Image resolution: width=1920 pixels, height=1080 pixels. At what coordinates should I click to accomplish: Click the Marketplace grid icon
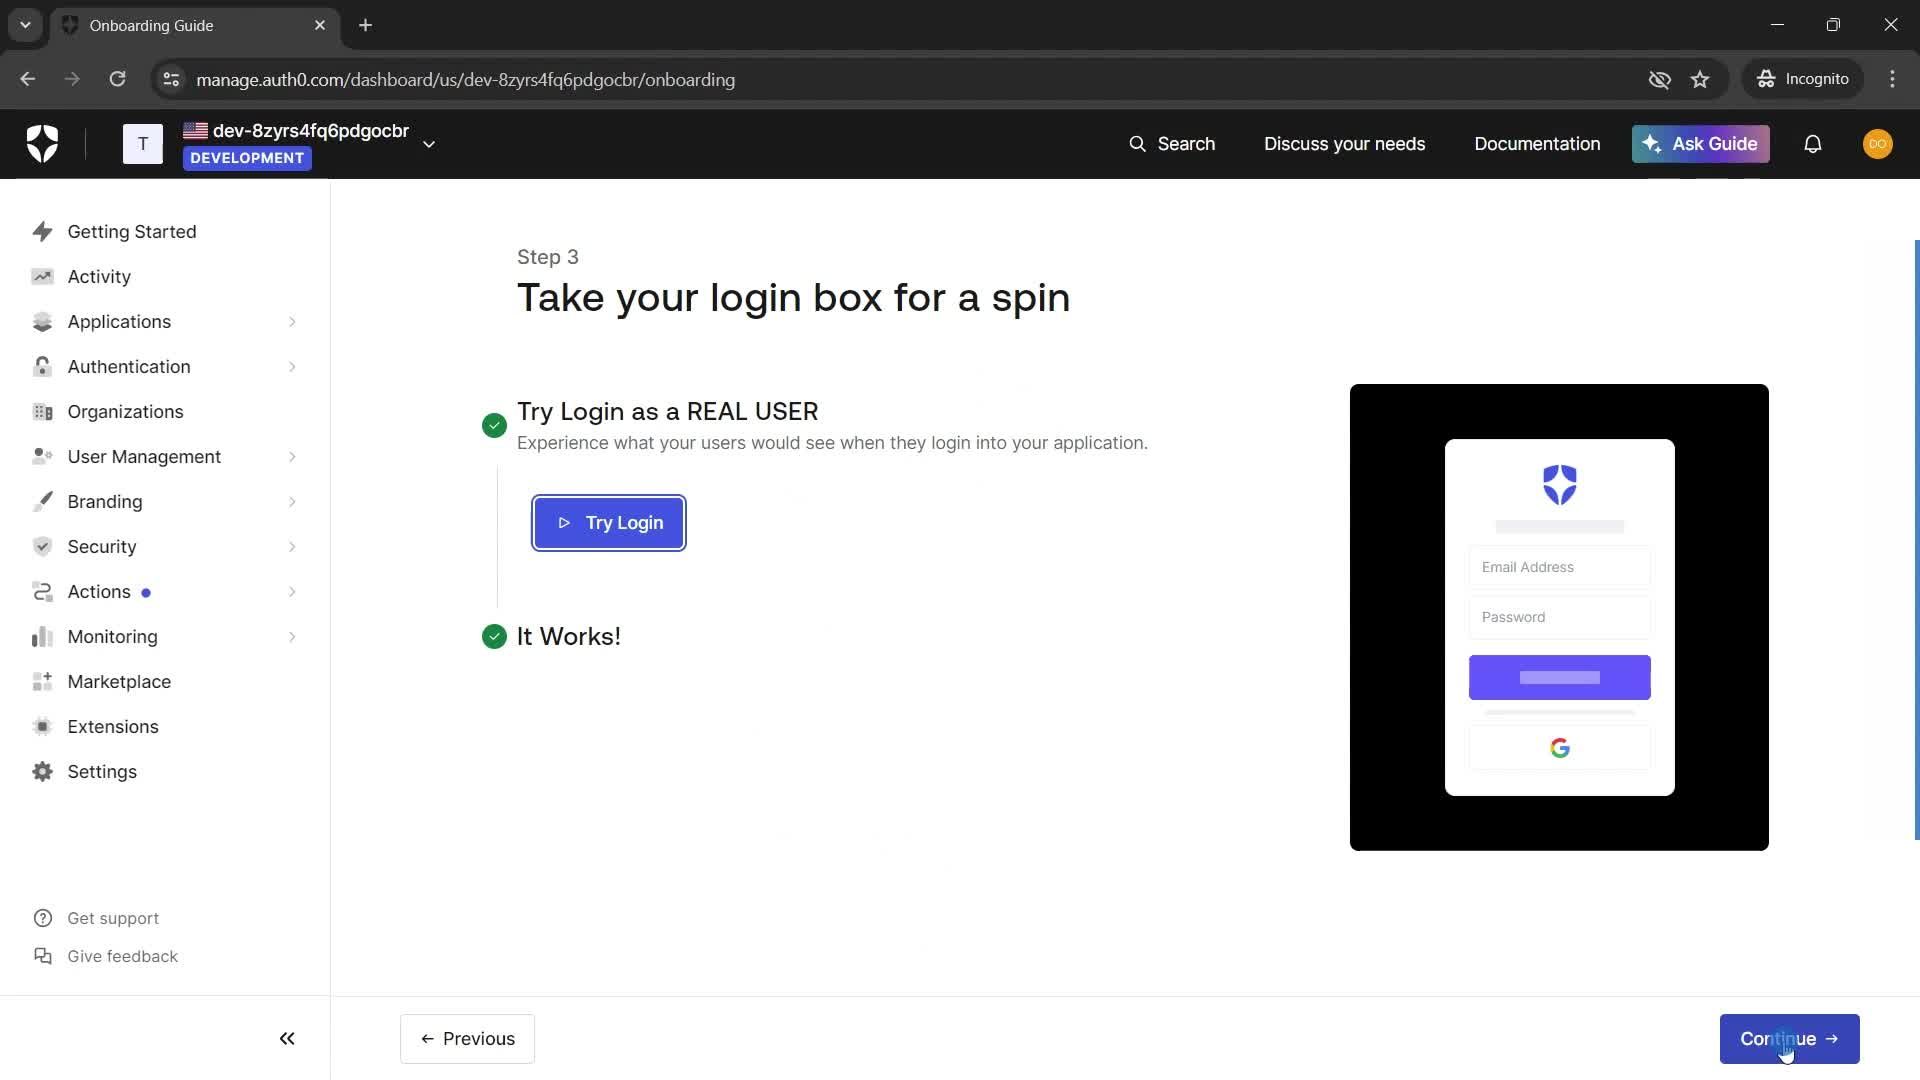[42, 682]
